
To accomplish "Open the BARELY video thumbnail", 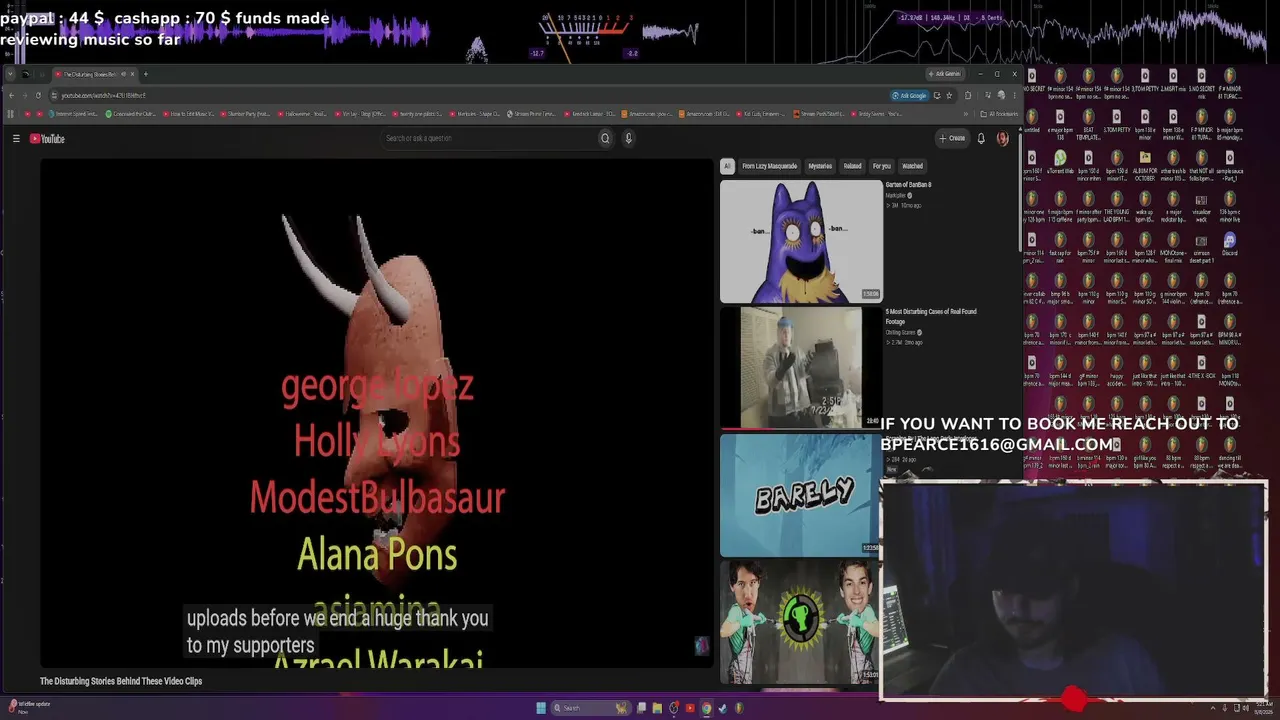I will tap(799, 495).
